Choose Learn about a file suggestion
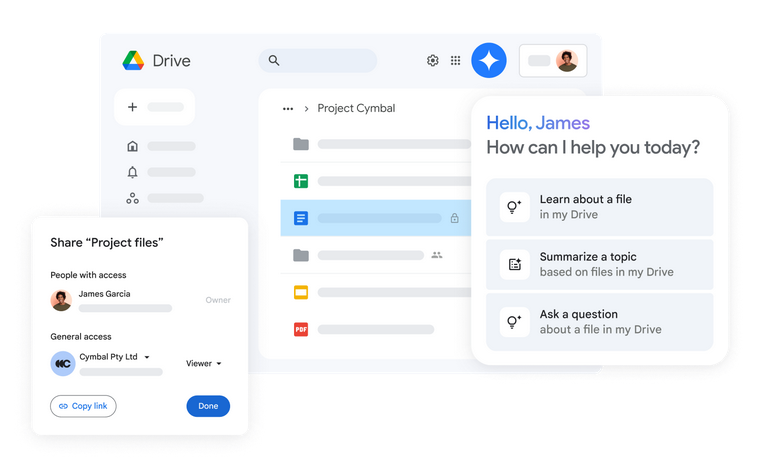The height and width of the screenshot is (460, 769). pyautogui.click(x=599, y=207)
